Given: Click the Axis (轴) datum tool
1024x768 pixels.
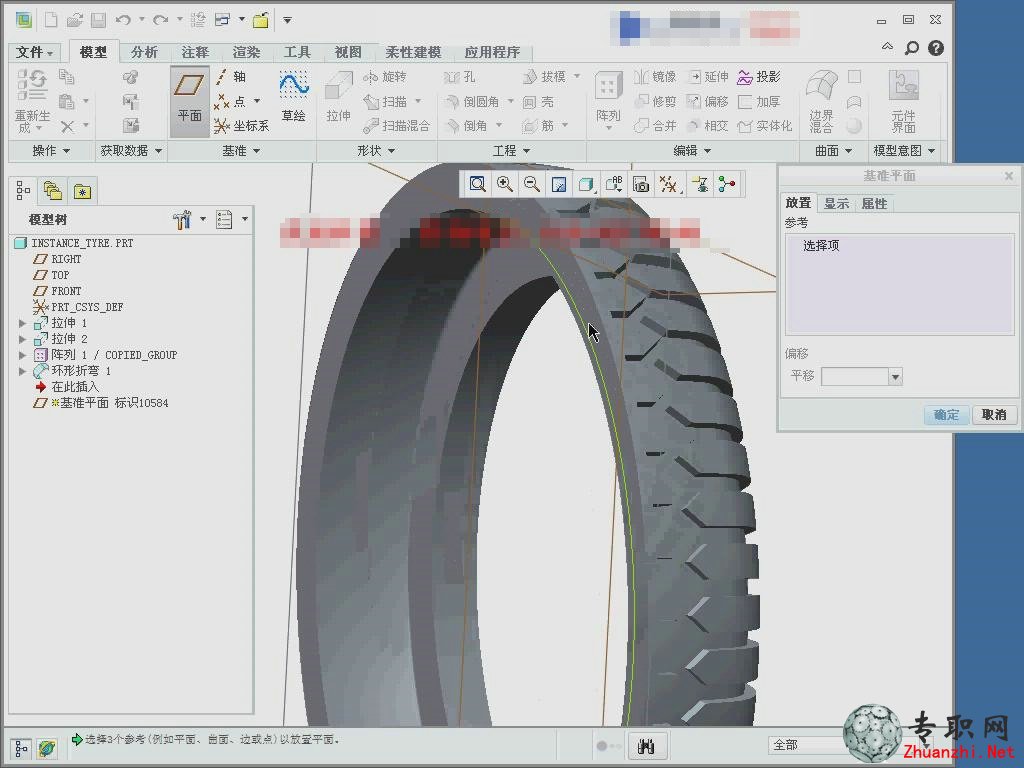Looking at the screenshot, I should tap(231, 77).
